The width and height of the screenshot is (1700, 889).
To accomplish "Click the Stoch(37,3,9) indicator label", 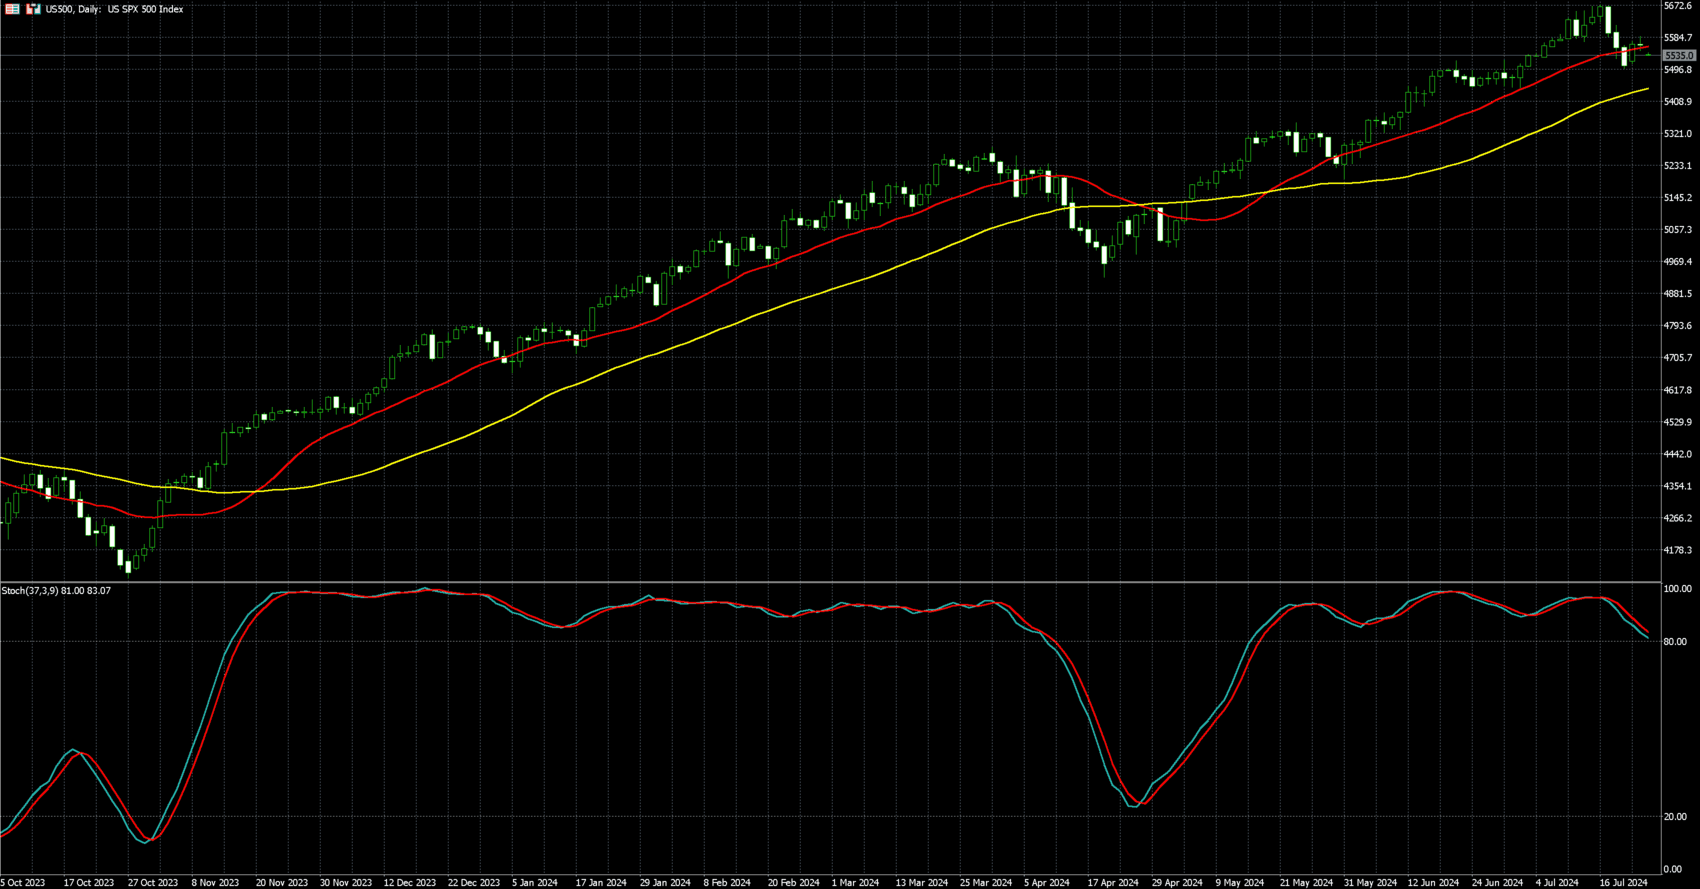I will (x=56, y=591).
